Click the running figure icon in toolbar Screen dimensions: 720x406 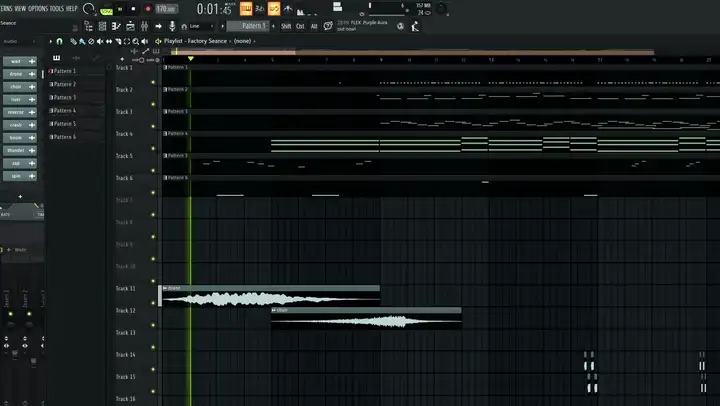tap(415, 26)
